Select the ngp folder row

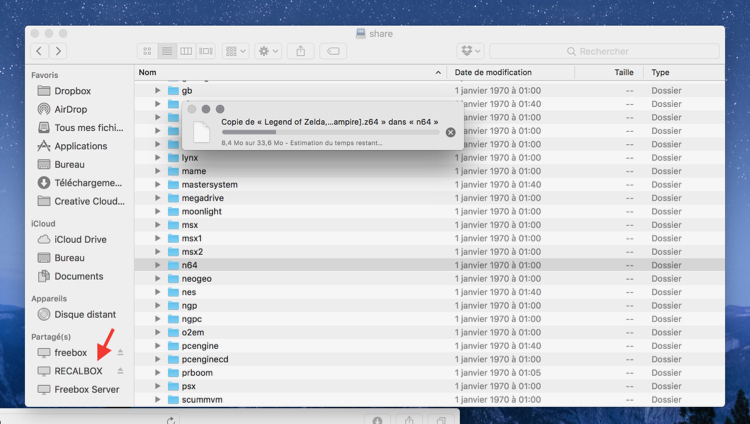429,305
